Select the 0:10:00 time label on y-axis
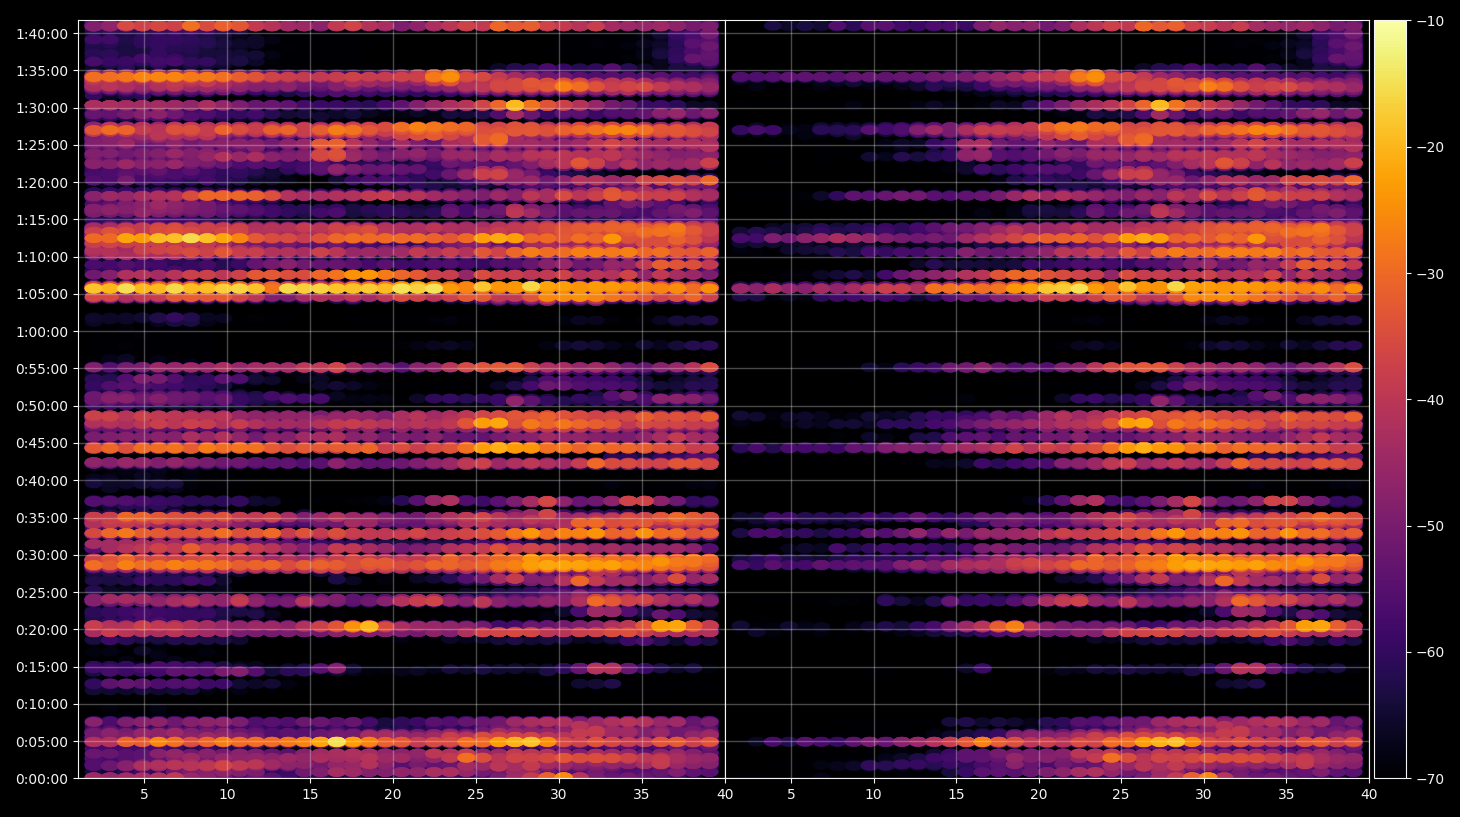 (42, 704)
